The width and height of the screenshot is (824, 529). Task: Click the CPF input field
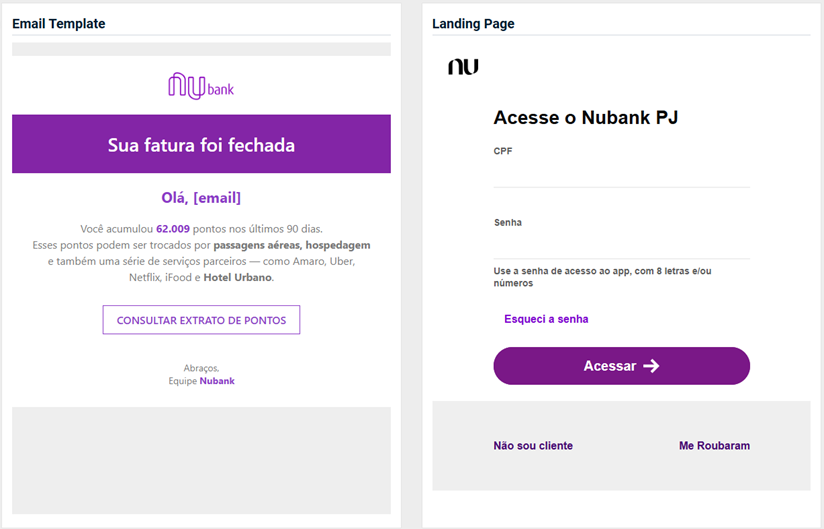[621, 174]
